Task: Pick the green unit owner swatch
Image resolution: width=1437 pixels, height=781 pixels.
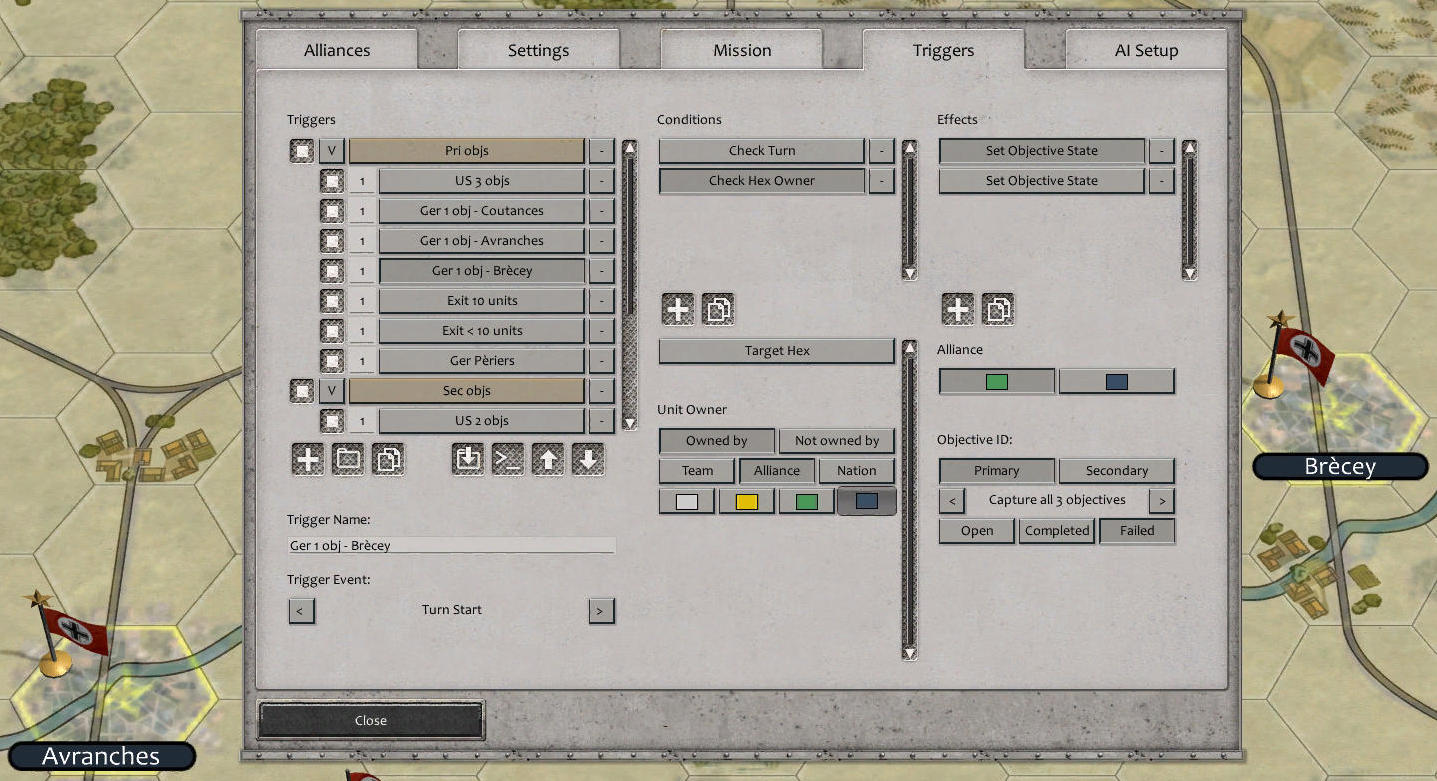Action: point(807,501)
